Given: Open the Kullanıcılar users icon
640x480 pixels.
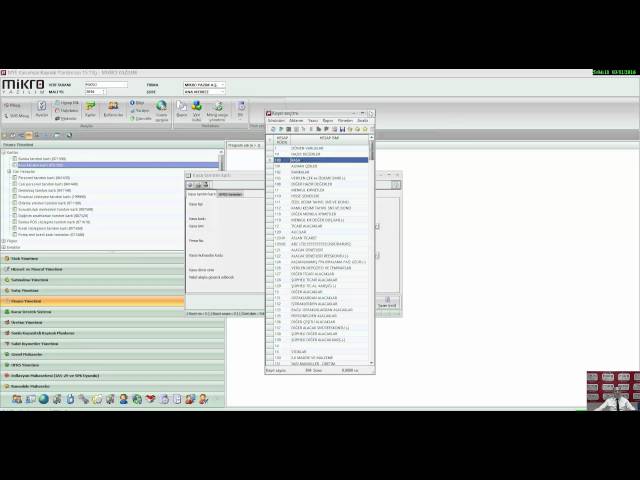Looking at the screenshot, I should (x=113, y=109).
